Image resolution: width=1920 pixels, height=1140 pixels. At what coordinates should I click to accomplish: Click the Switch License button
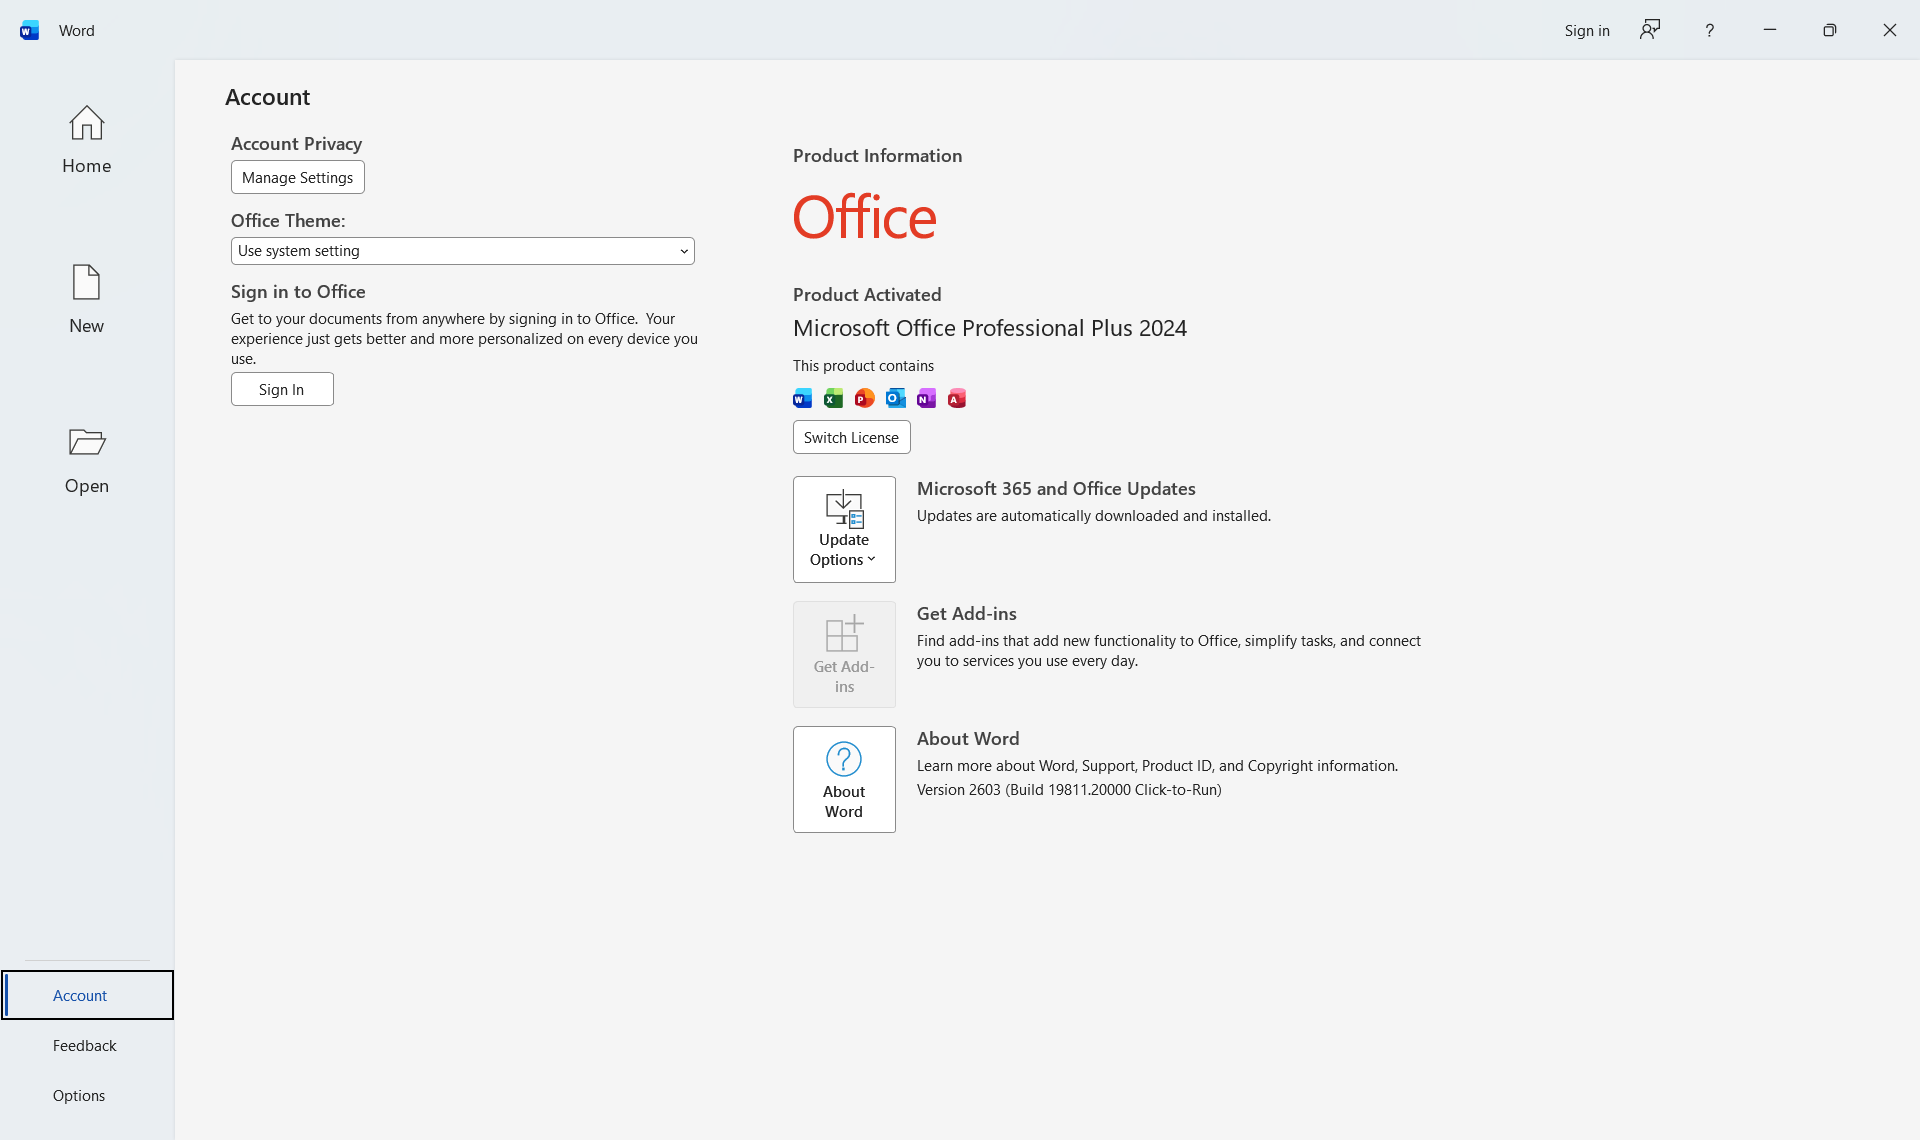(x=851, y=437)
